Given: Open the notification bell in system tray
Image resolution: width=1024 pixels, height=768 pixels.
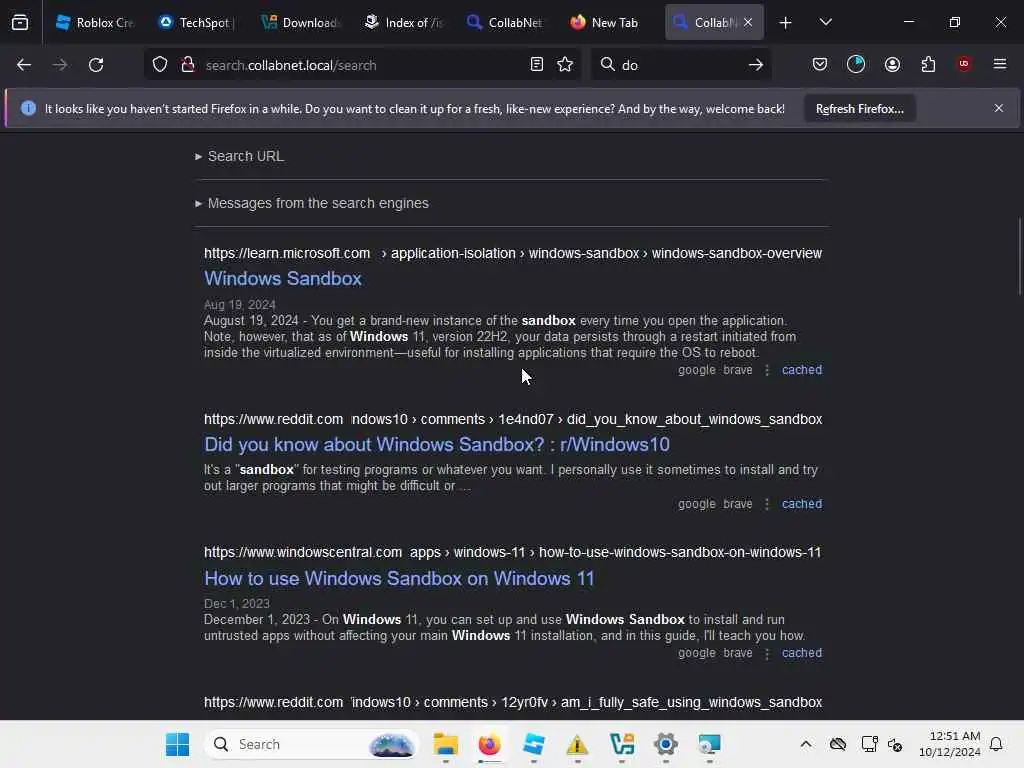Looking at the screenshot, I should click(x=996, y=744).
